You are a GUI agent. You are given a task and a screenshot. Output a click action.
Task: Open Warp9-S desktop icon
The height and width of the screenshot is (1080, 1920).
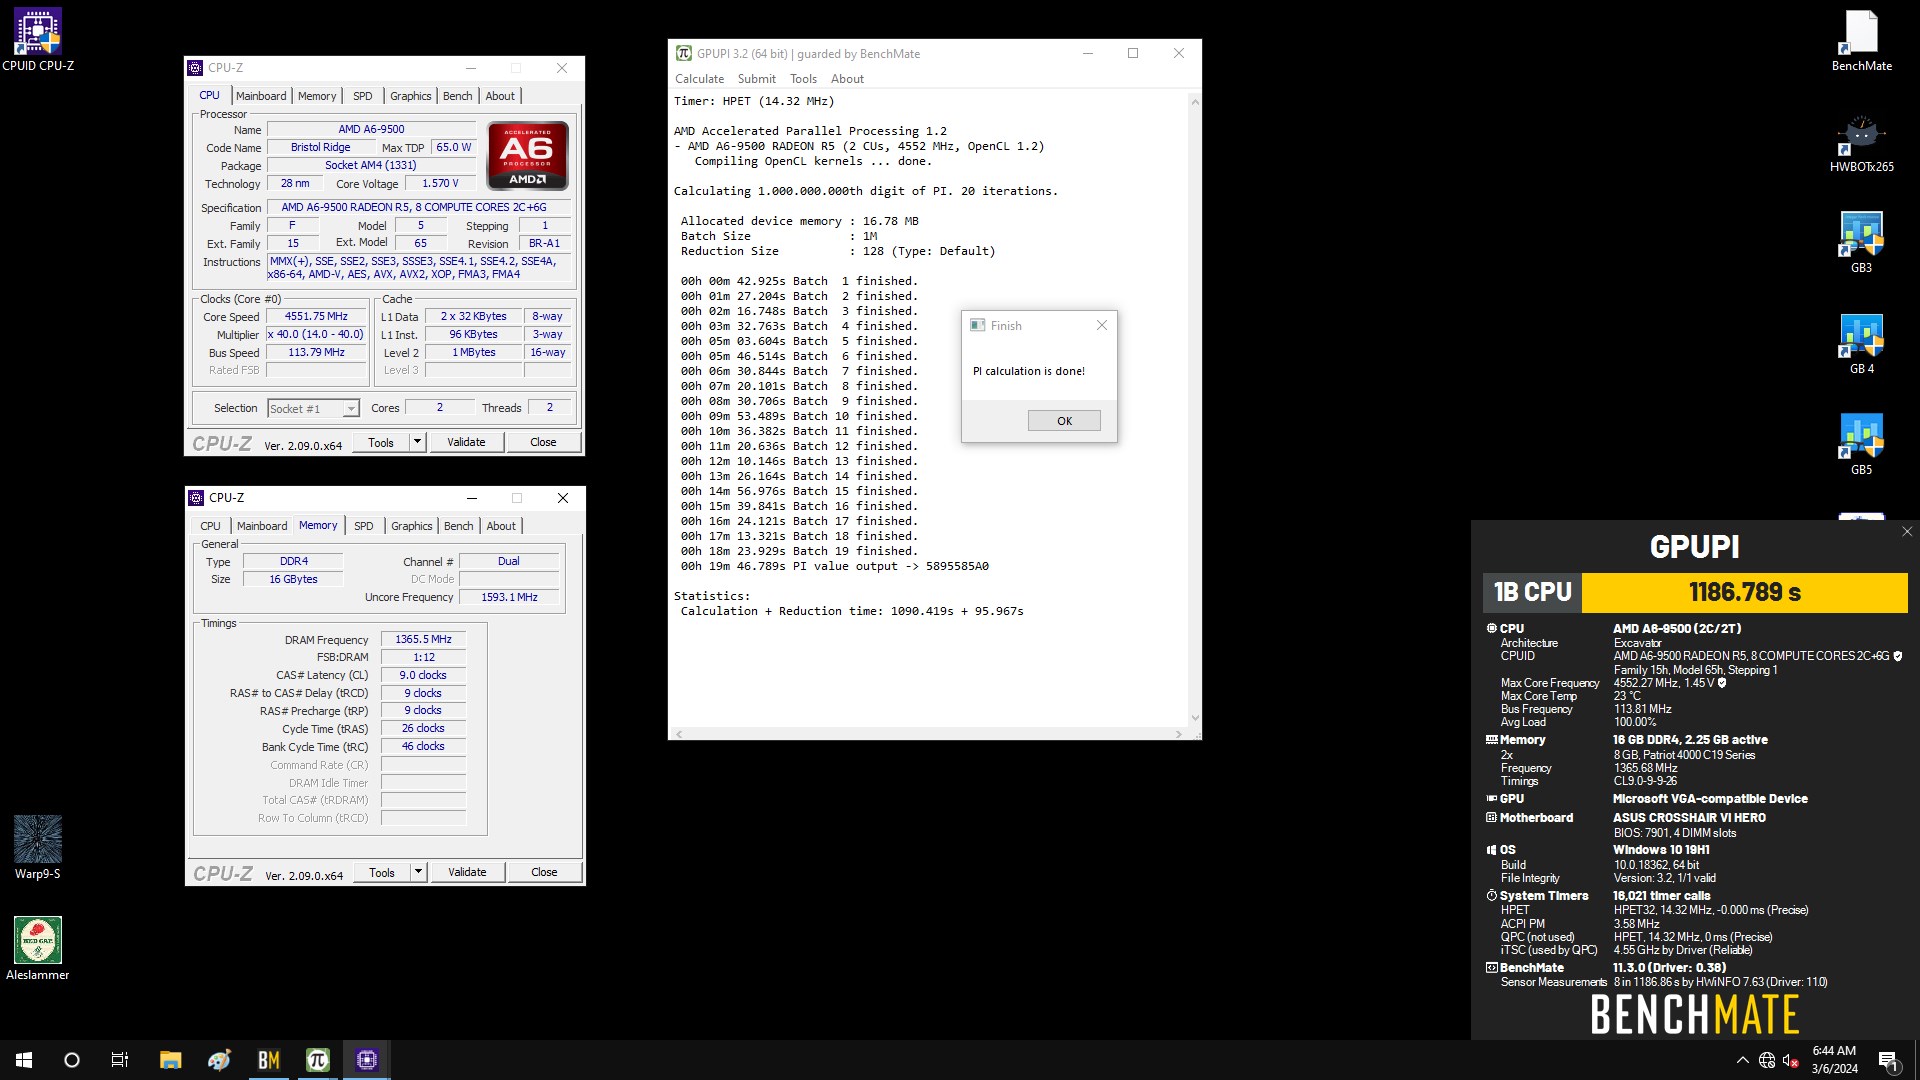tap(37, 847)
